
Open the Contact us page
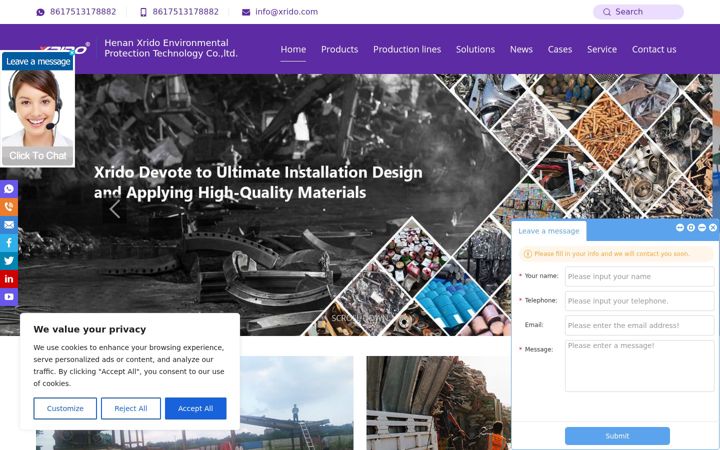point(654,49)
